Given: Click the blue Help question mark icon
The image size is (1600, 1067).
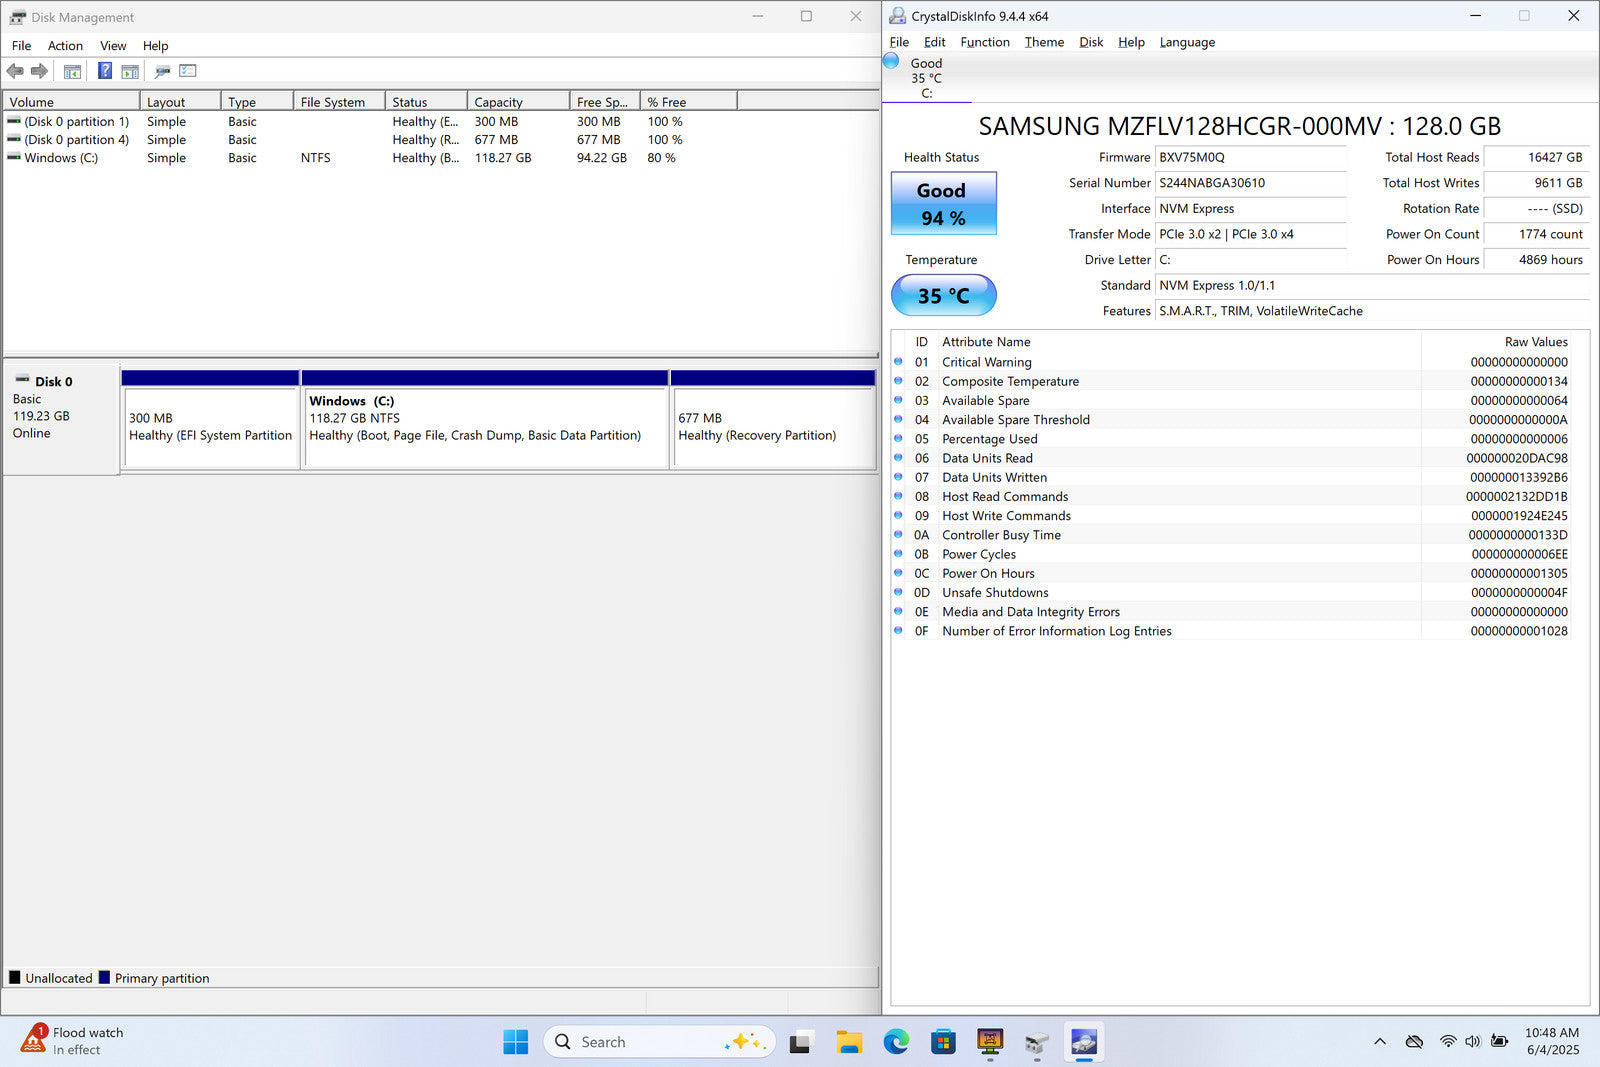Looking at the screenshot, I should pyautogui.click(x=104, y=71).
